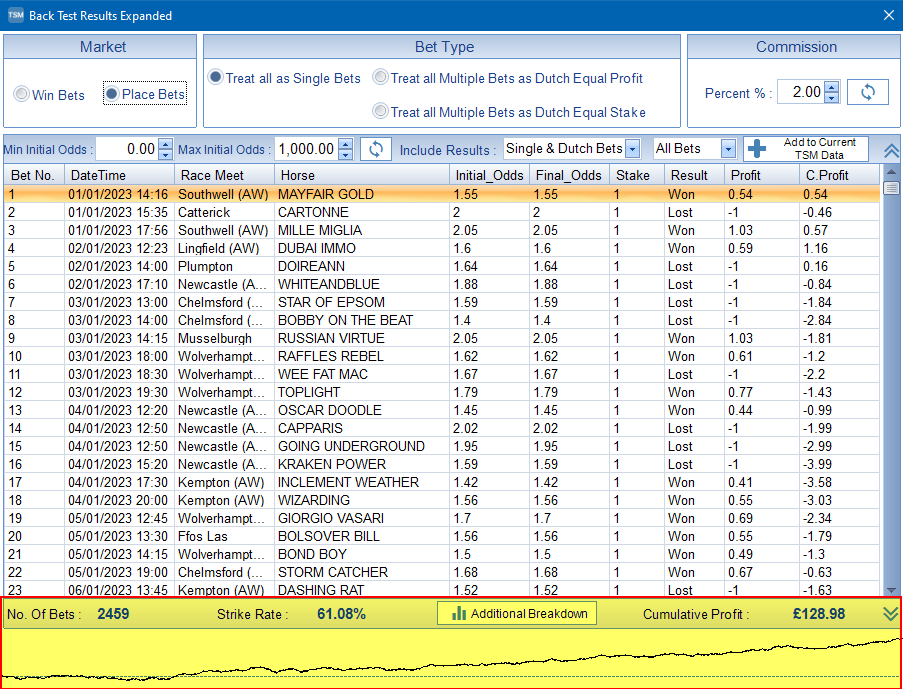The width and height of the screenshot is (903, 689).
Task: Collapse the filter panel with the double up chevron
Action: coord(891,150)
